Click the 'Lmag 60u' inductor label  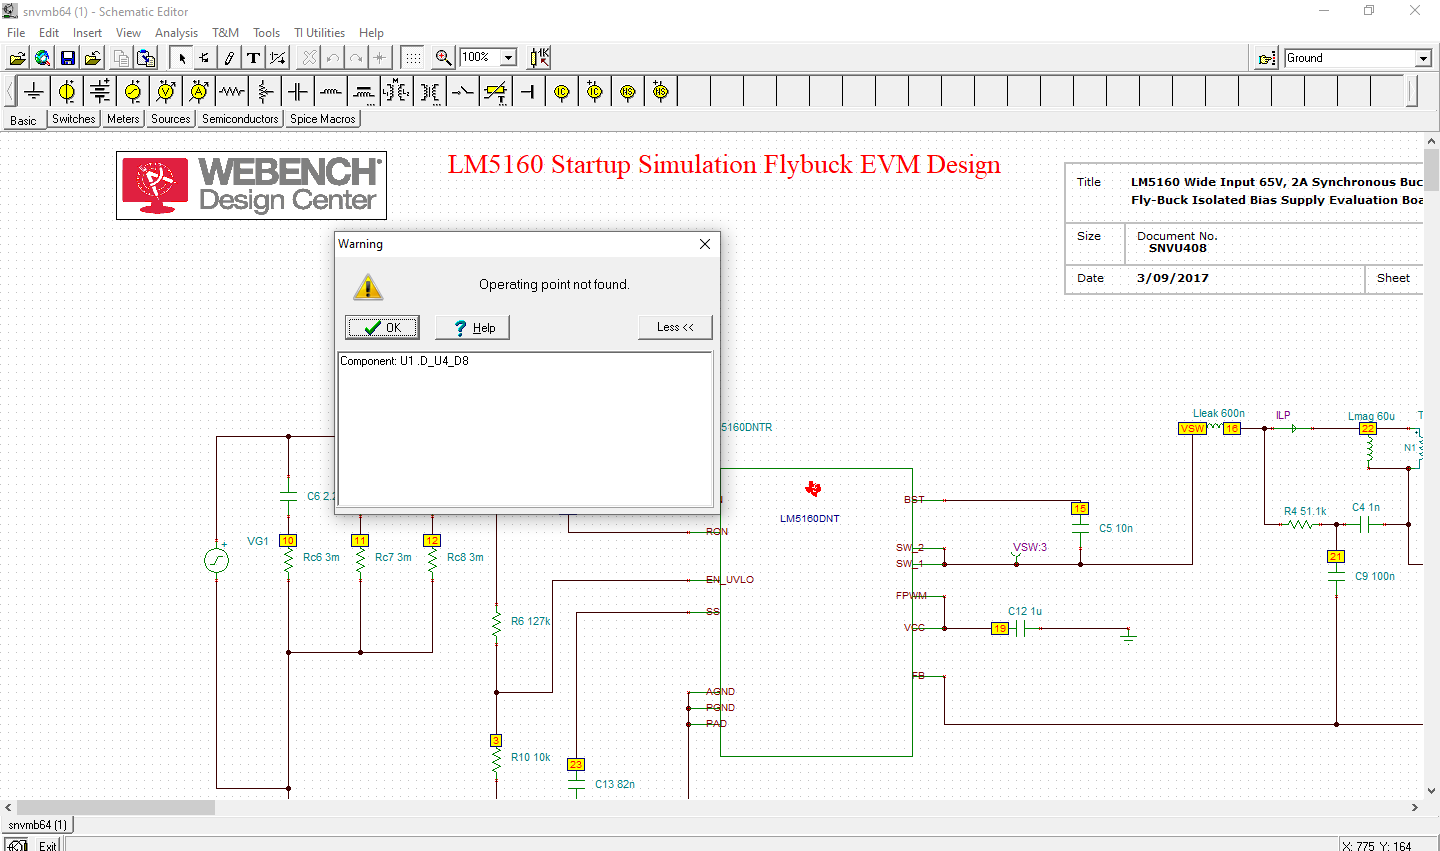click(1371, 416)
